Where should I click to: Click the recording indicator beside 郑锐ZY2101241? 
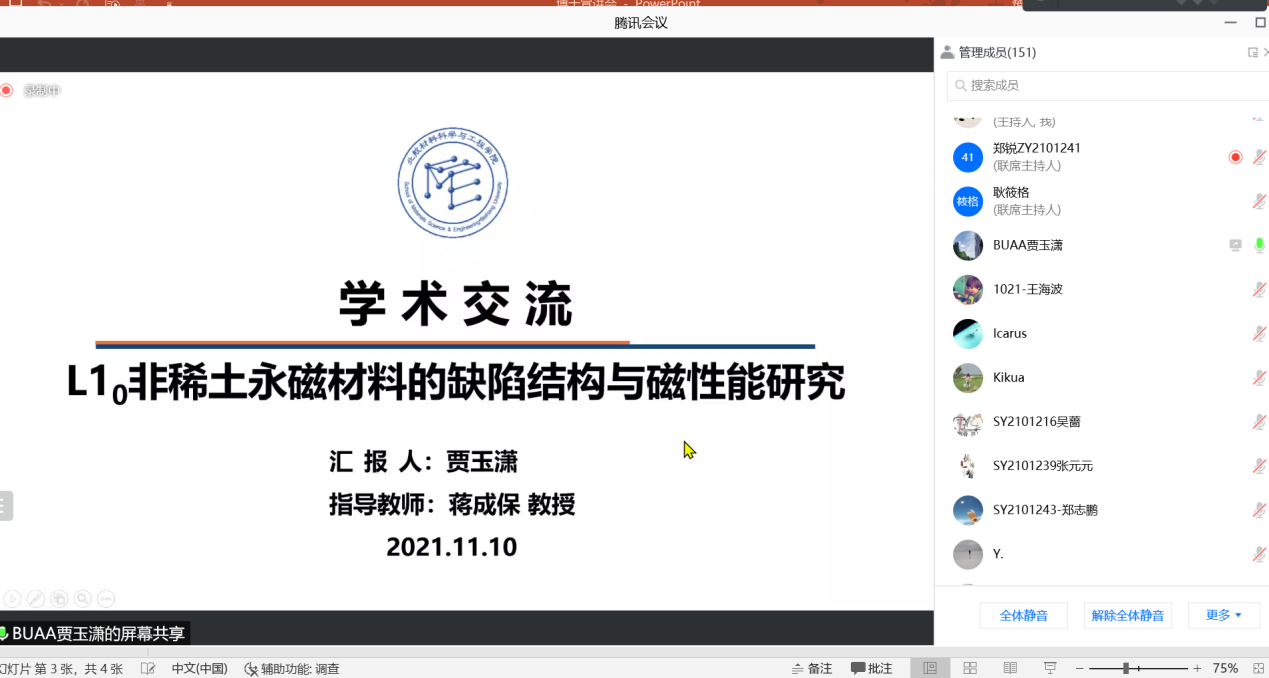click(x=1235, y=157)
